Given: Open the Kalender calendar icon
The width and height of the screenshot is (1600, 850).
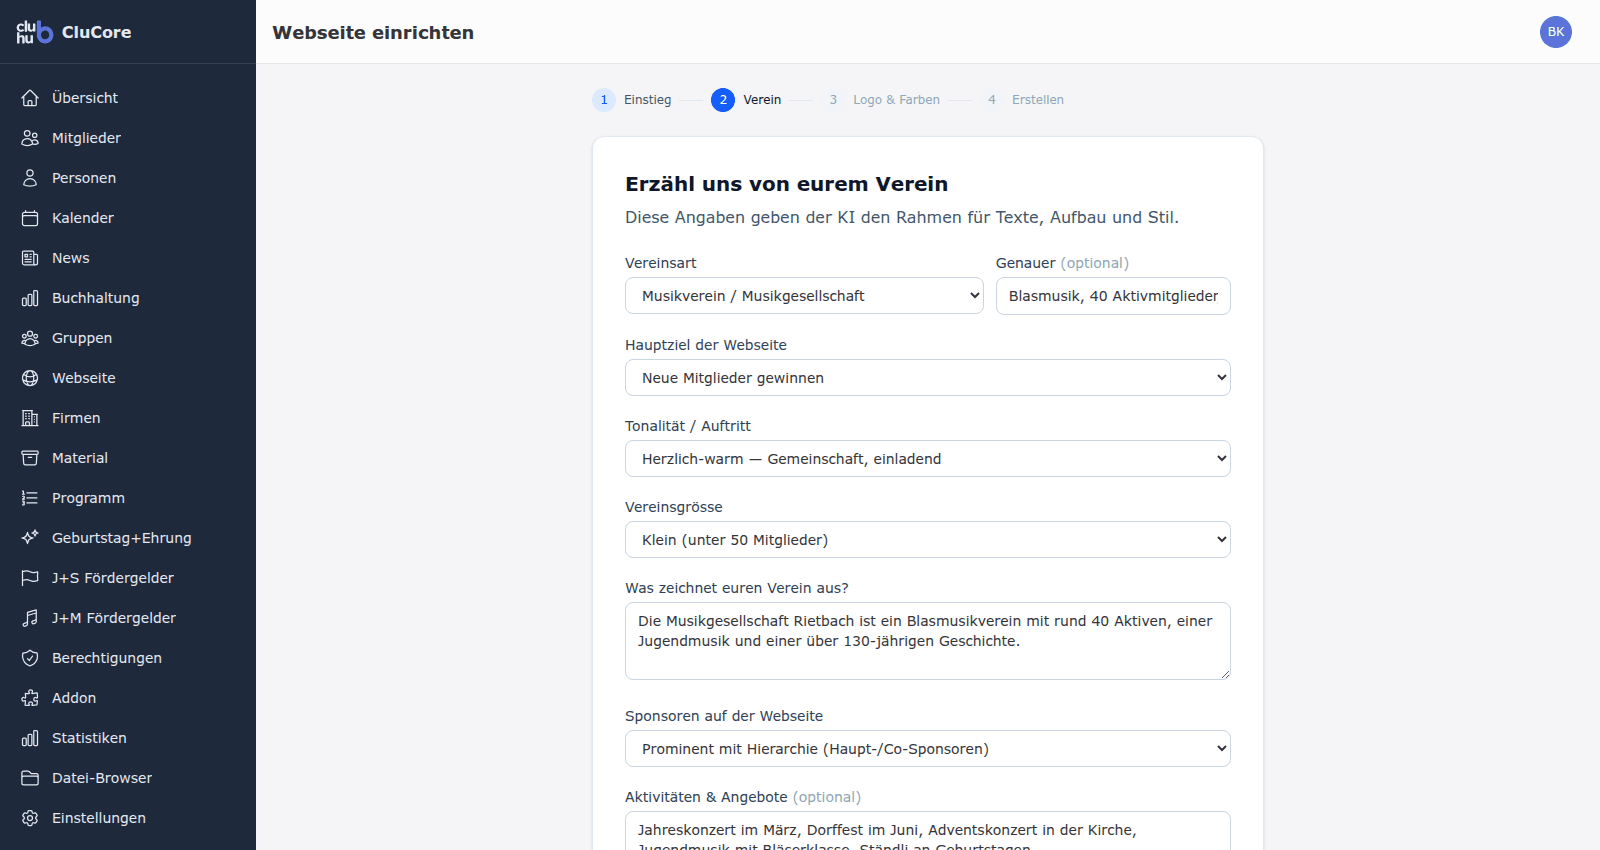Looking at the screenshot, I should [30, 218].
